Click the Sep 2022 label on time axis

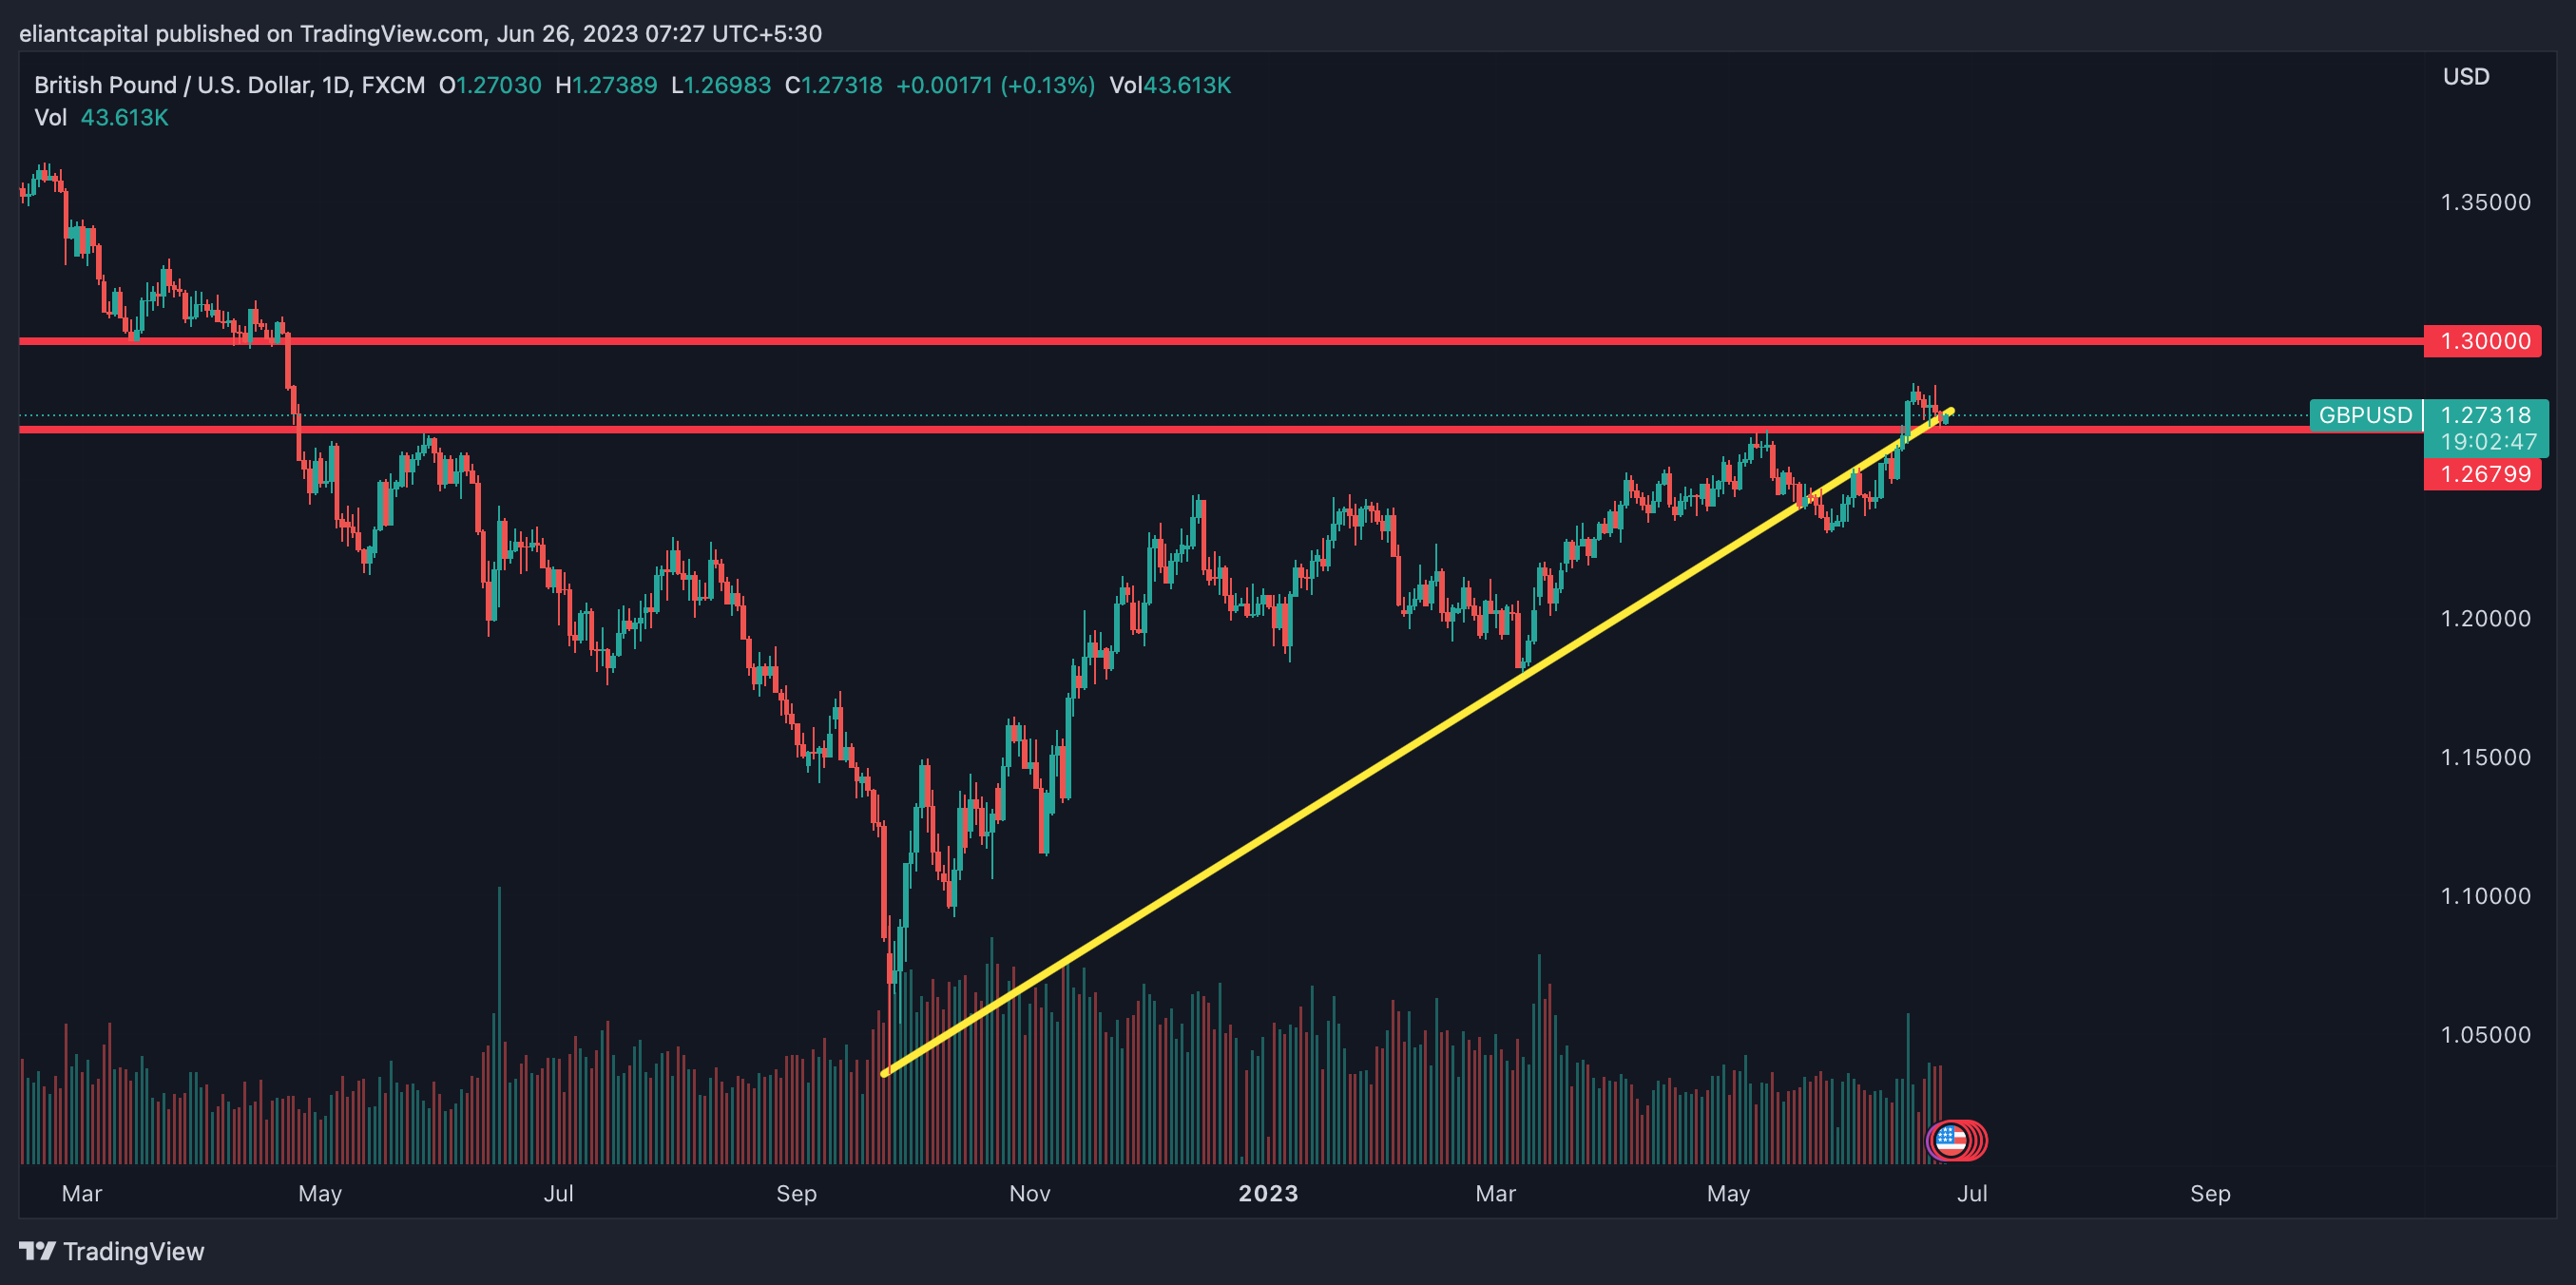[x=796, y=1193]
